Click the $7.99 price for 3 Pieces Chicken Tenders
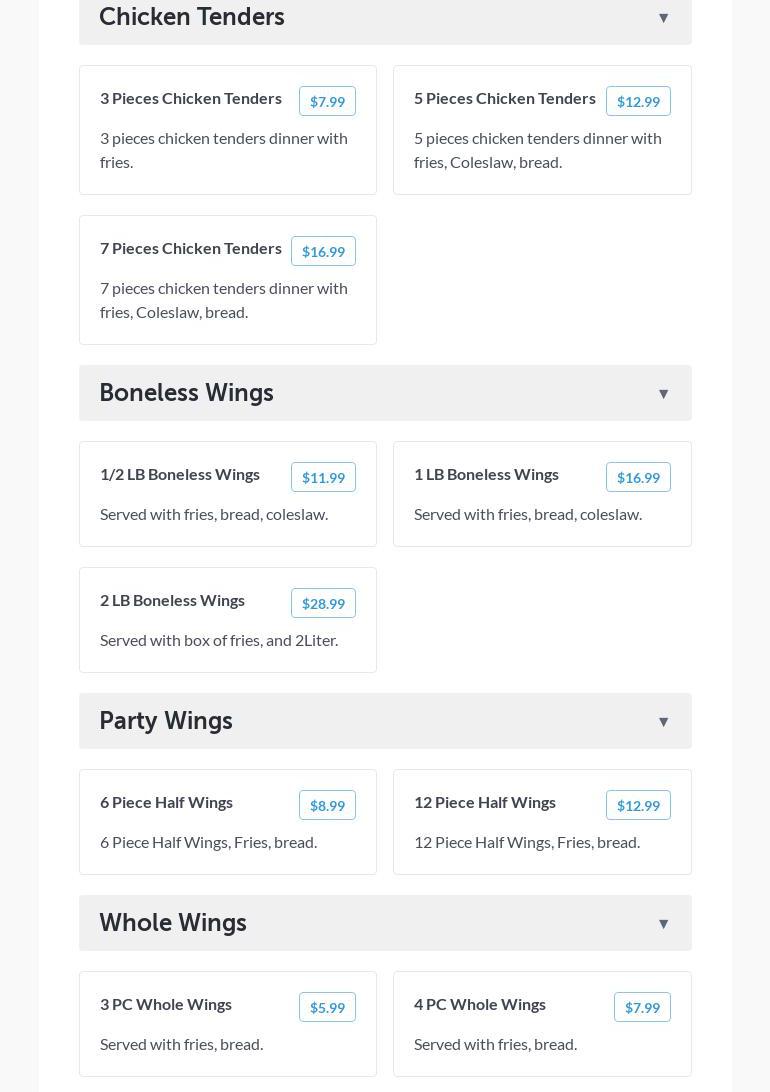The height and width of the screenshot is (1092, 770). pos(327,101)
